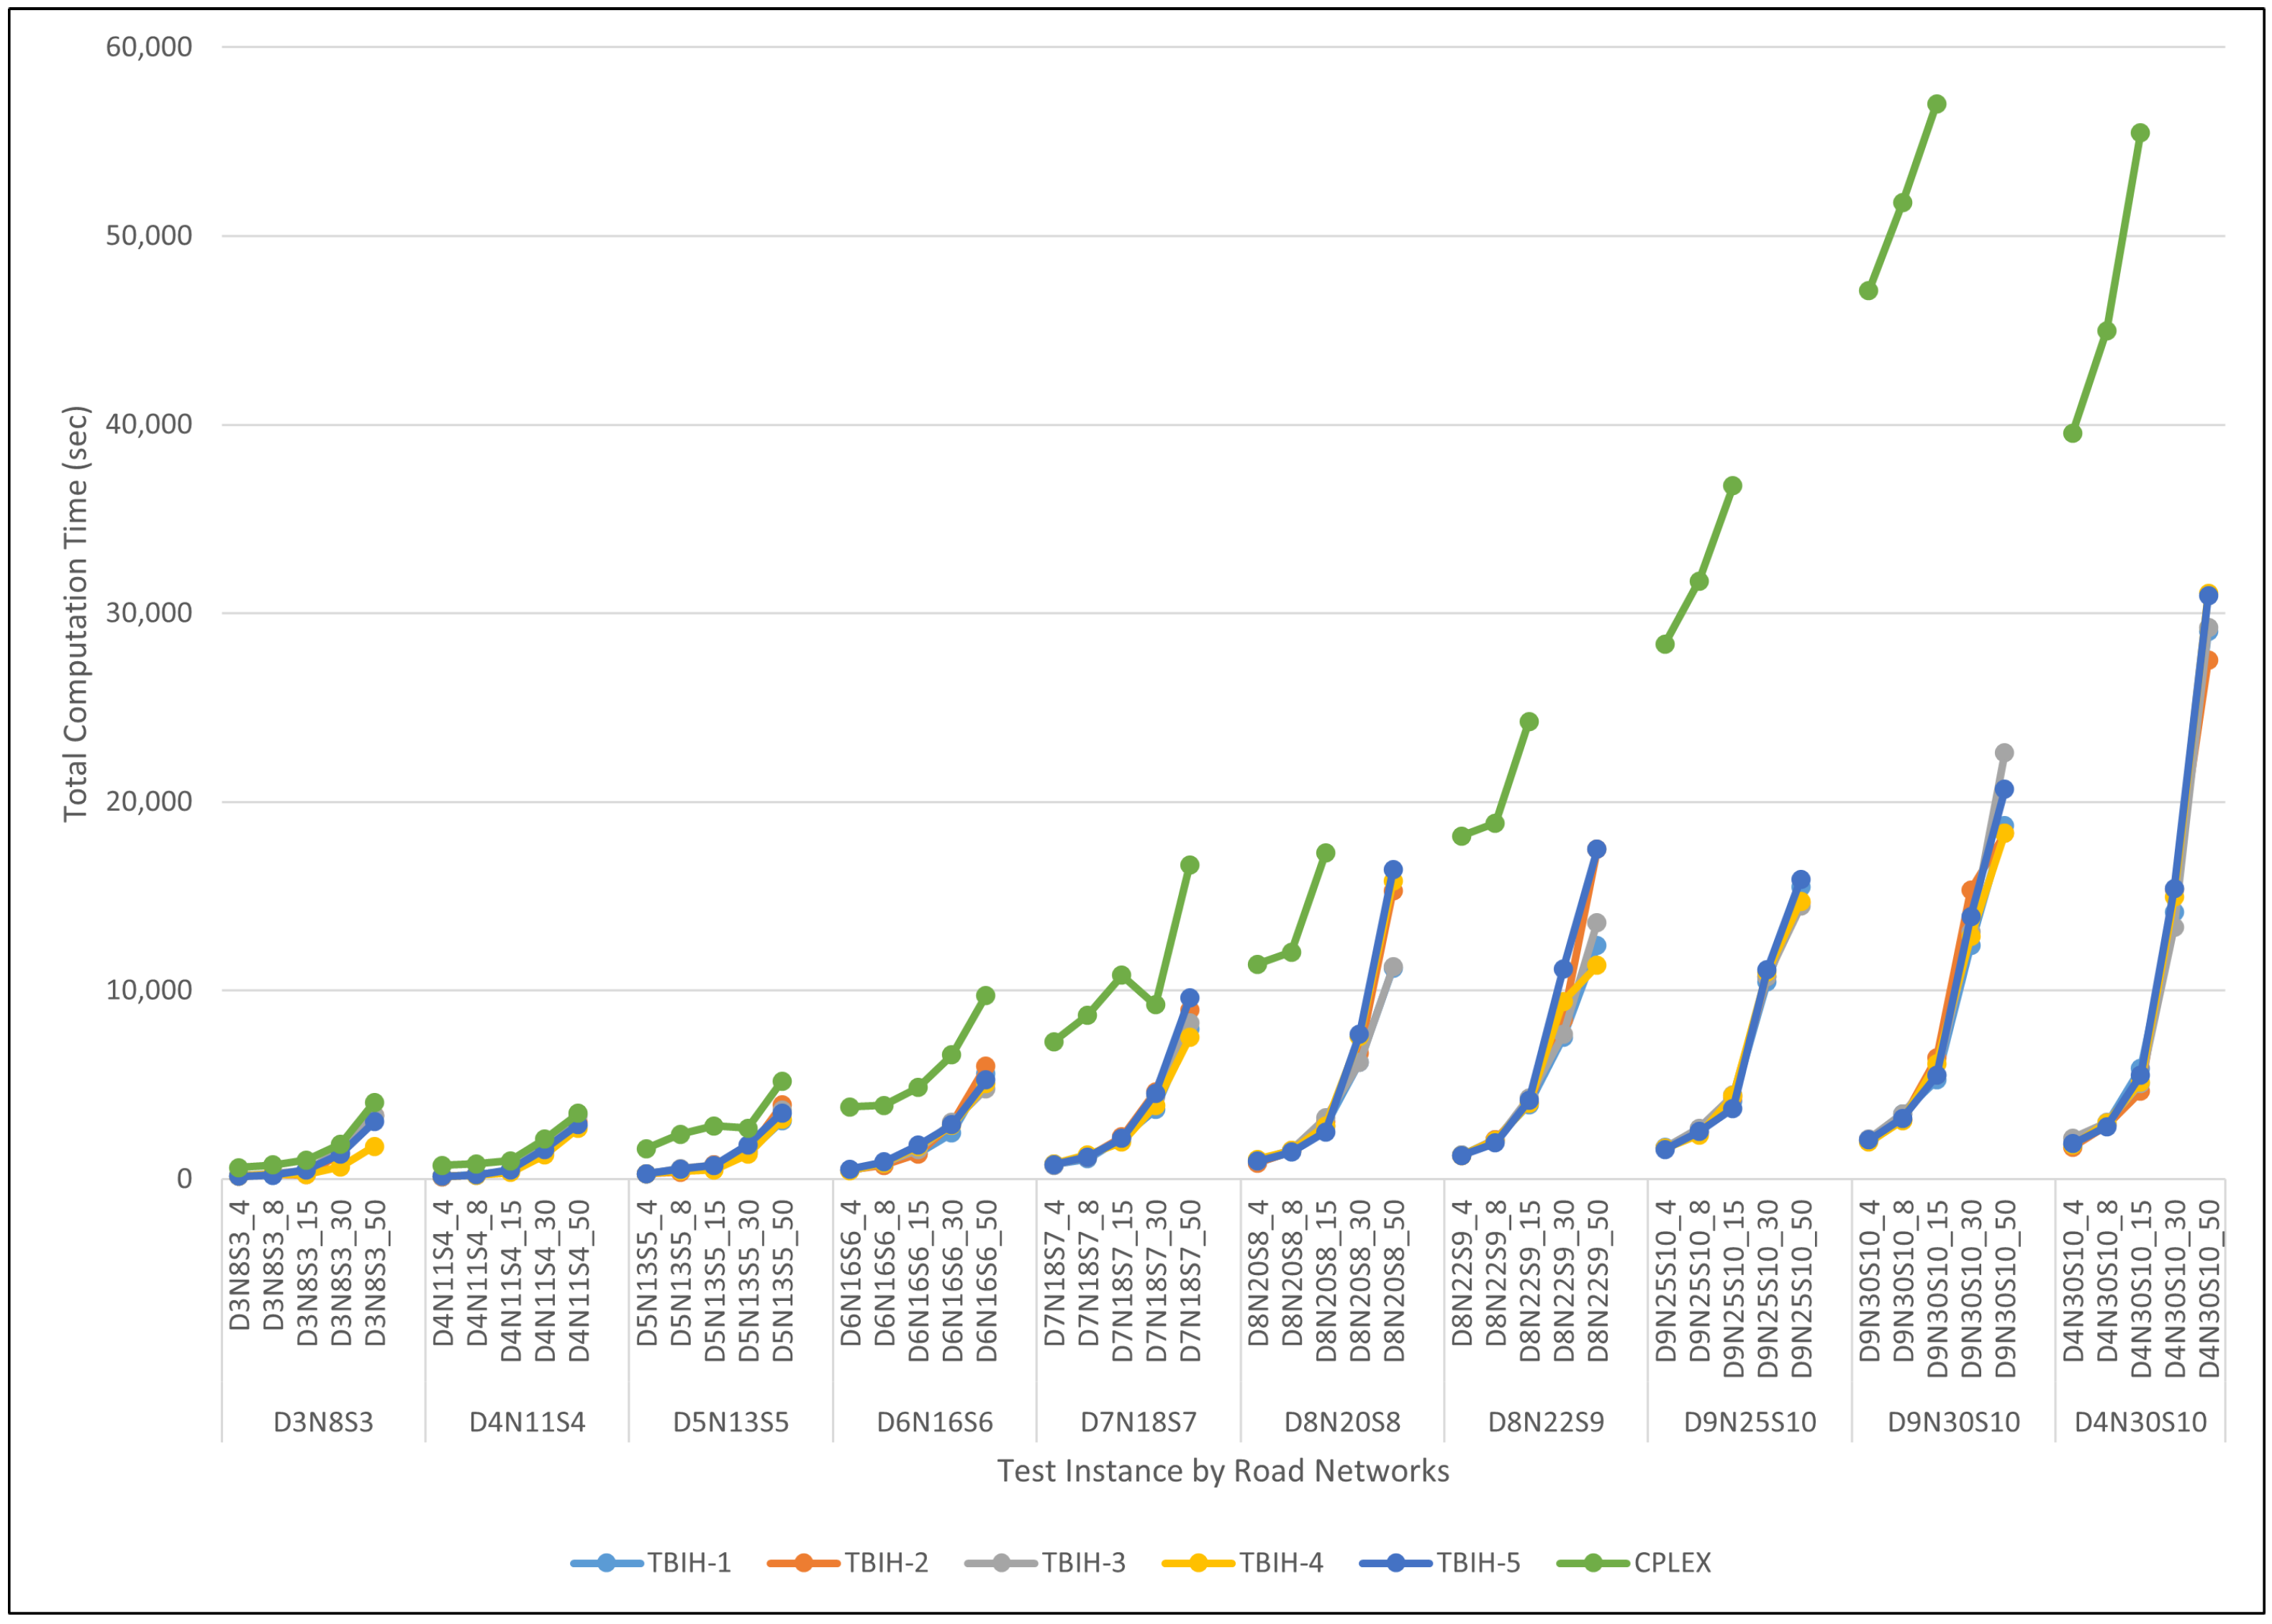
Task: Click the D3N8S3 group label
Action: [x=323, y=1422]
